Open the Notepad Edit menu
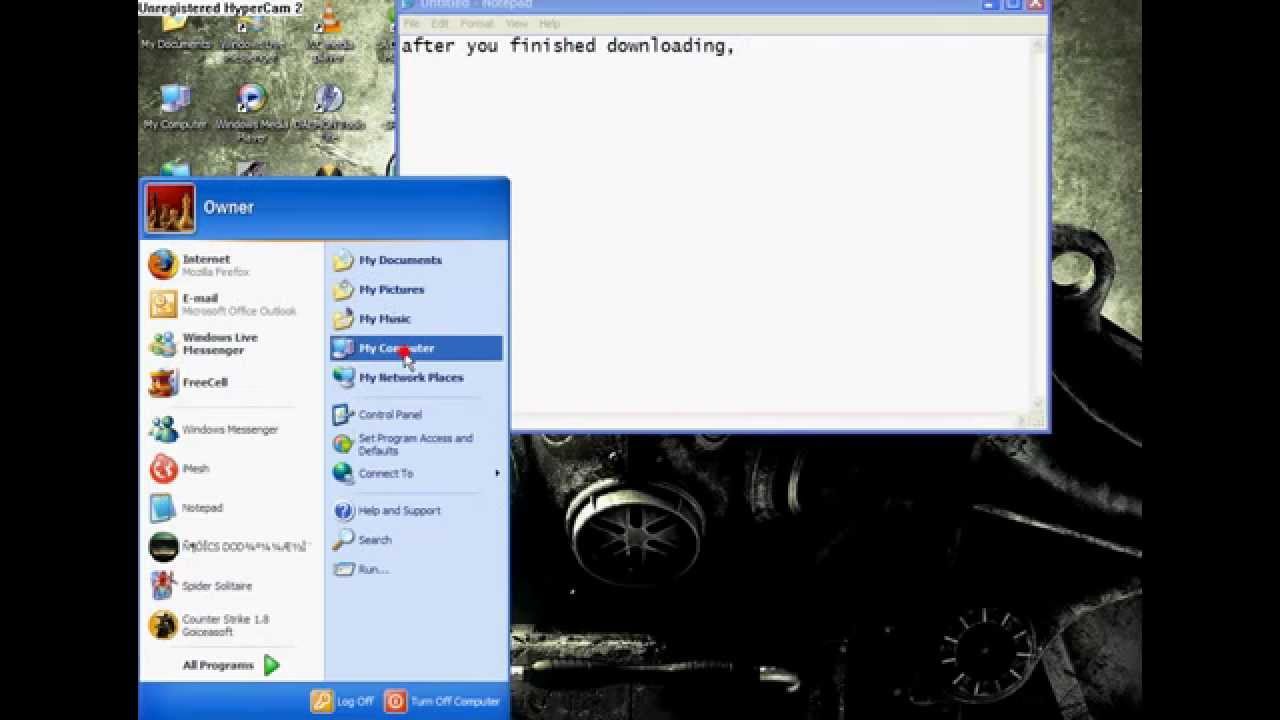This screenshot has height=720, width=1280. pos(440,24)
